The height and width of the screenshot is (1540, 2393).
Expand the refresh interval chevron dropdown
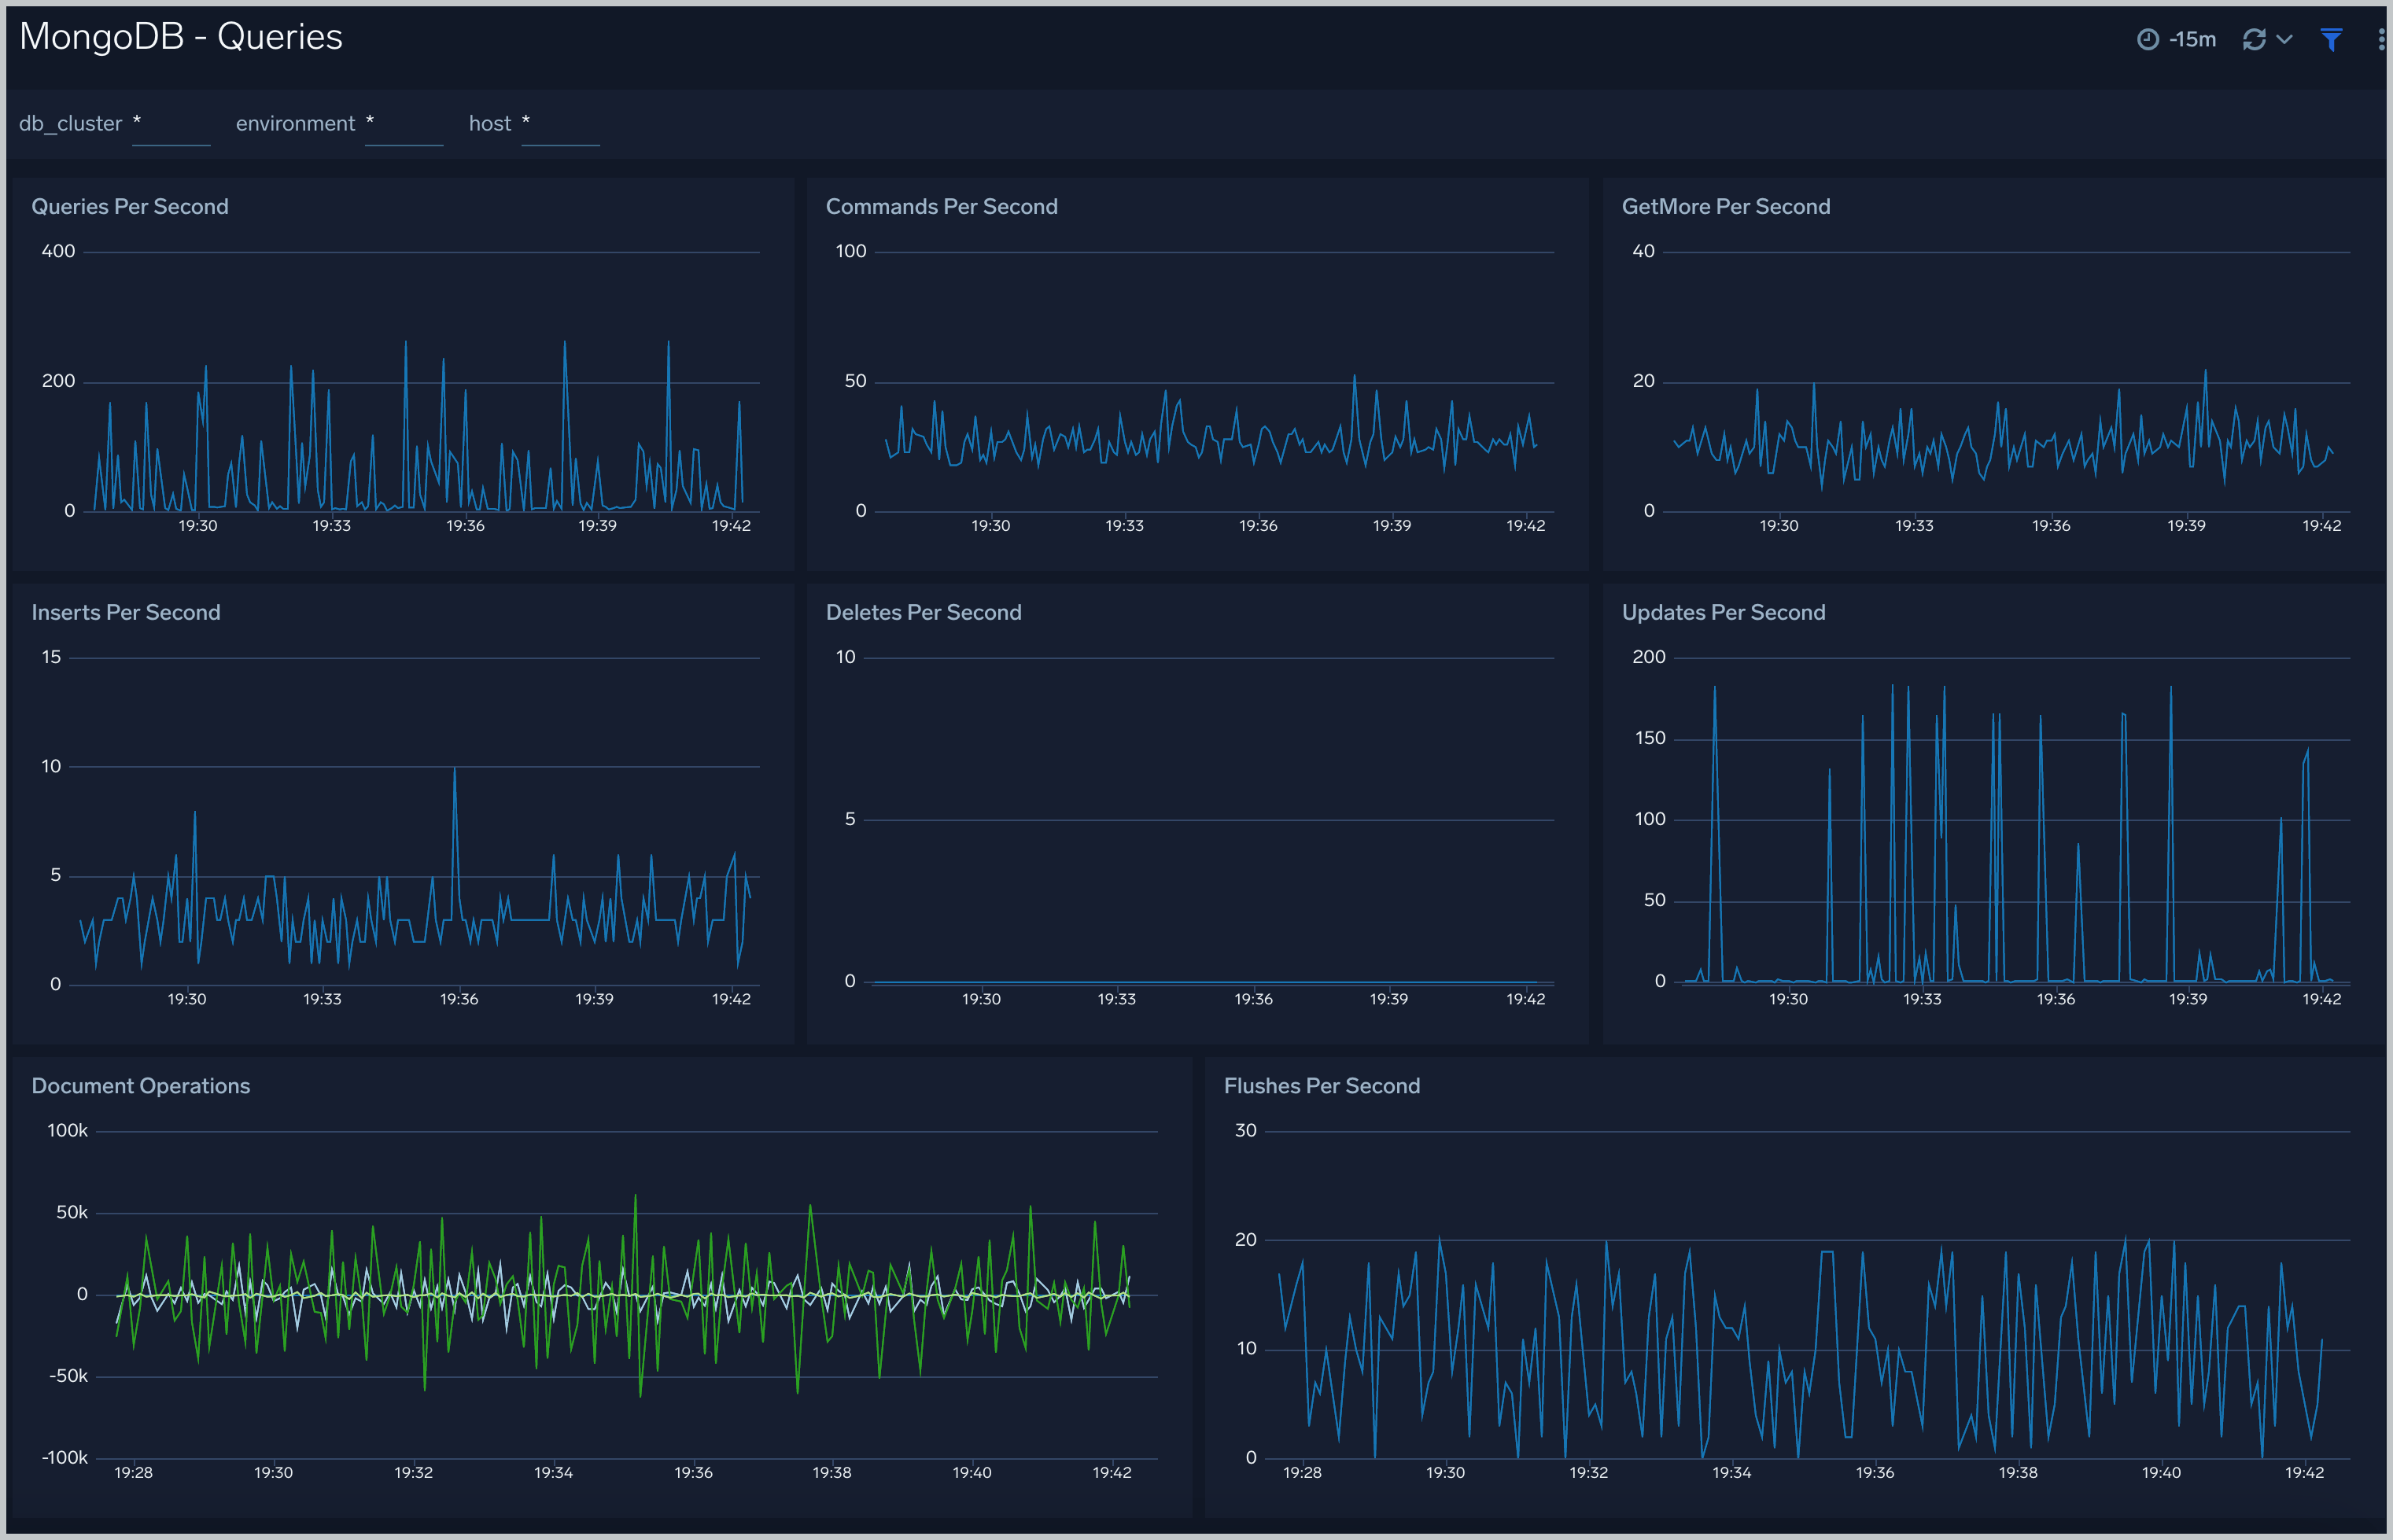tap(2284, 40)
